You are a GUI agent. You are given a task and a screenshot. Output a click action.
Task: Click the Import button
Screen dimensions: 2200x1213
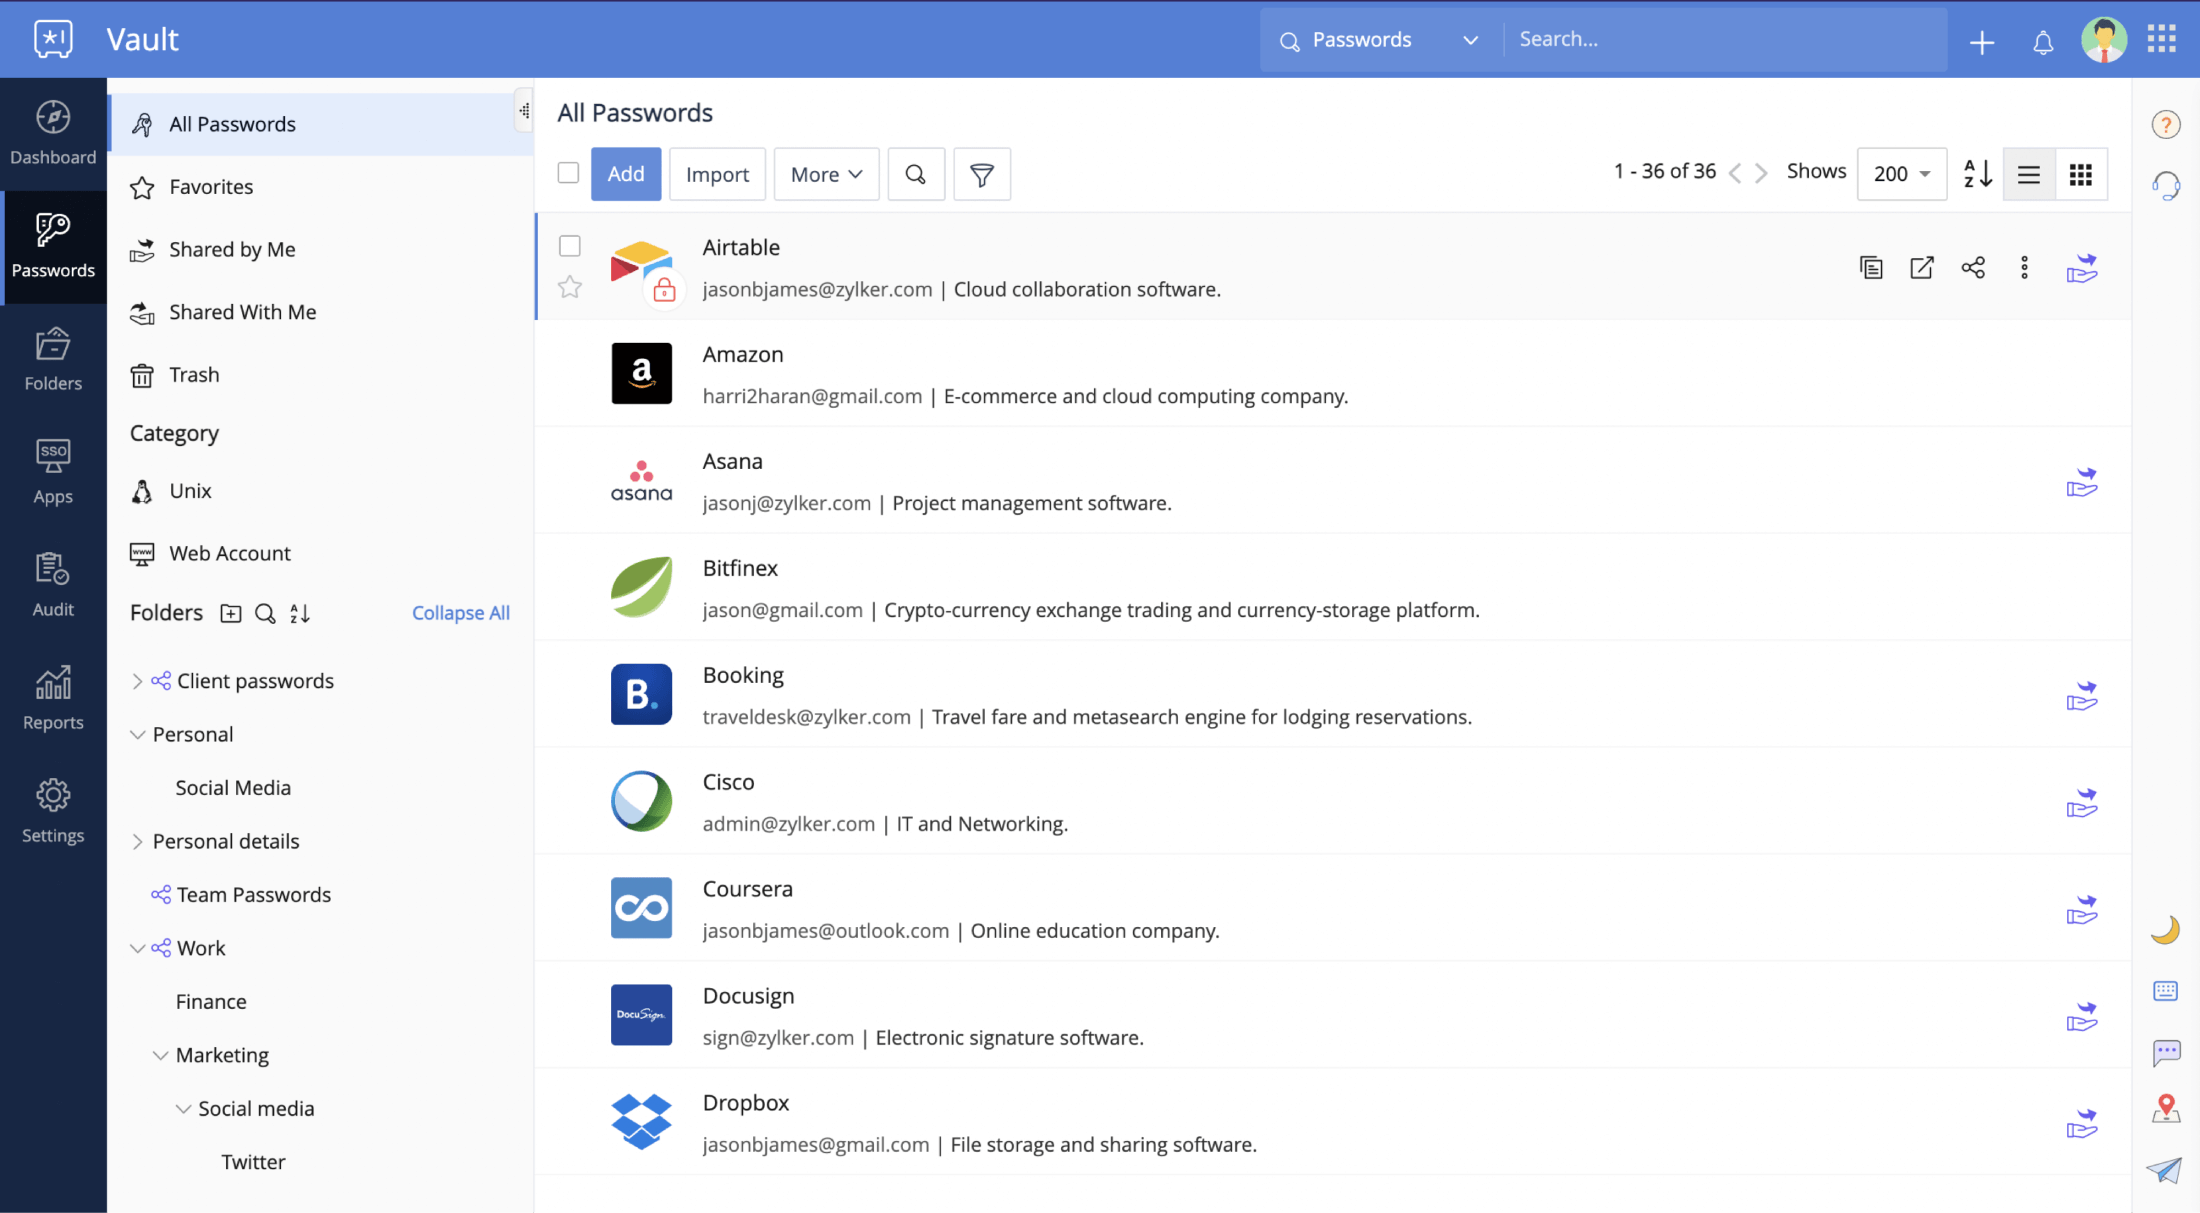pos(717,174)
